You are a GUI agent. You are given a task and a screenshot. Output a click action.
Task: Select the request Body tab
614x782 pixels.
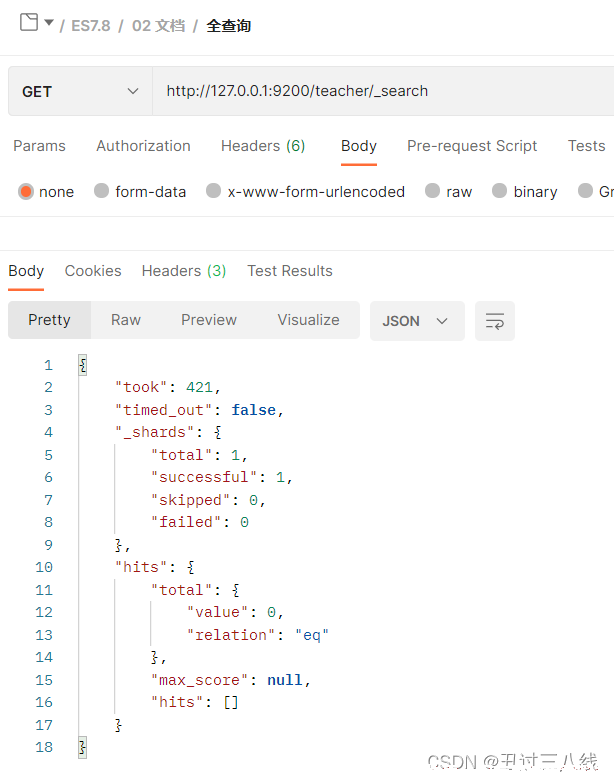[359, 146]
